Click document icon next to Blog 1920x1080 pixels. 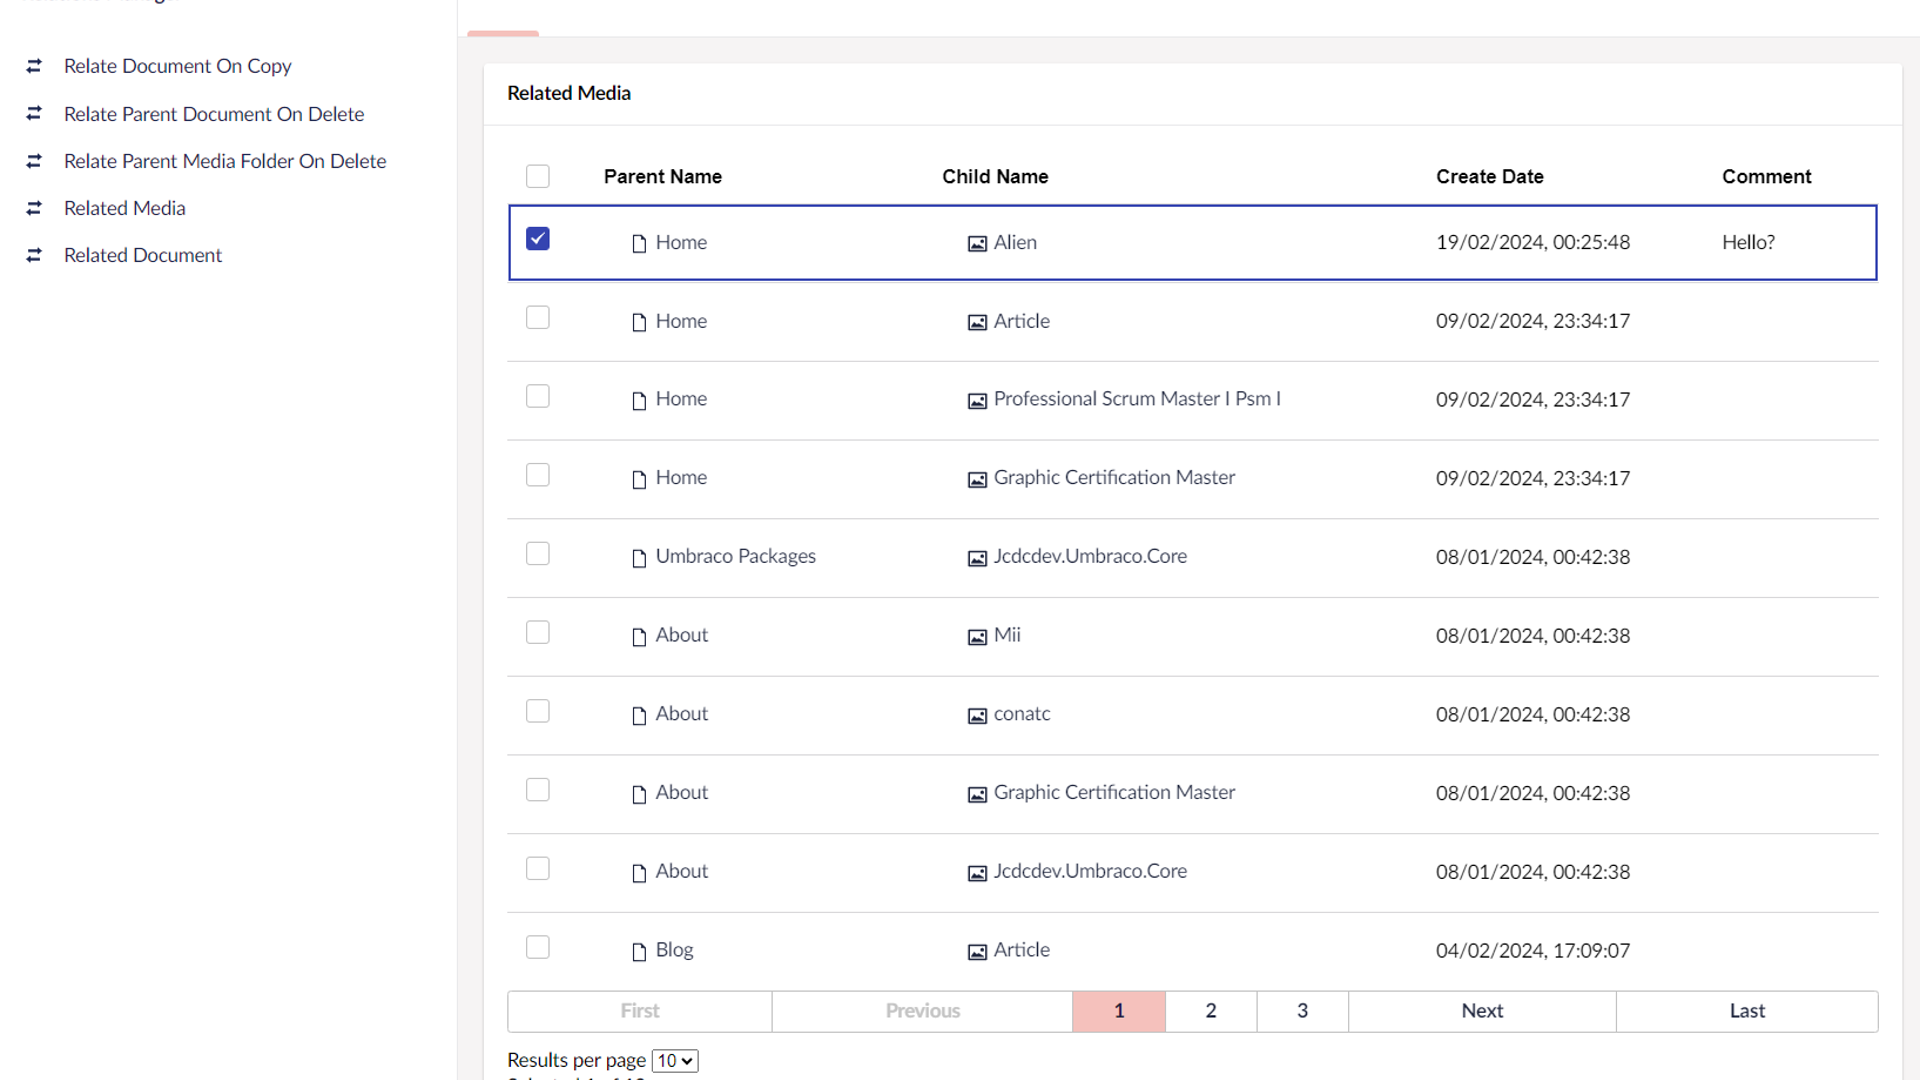[x=639, y=952]
